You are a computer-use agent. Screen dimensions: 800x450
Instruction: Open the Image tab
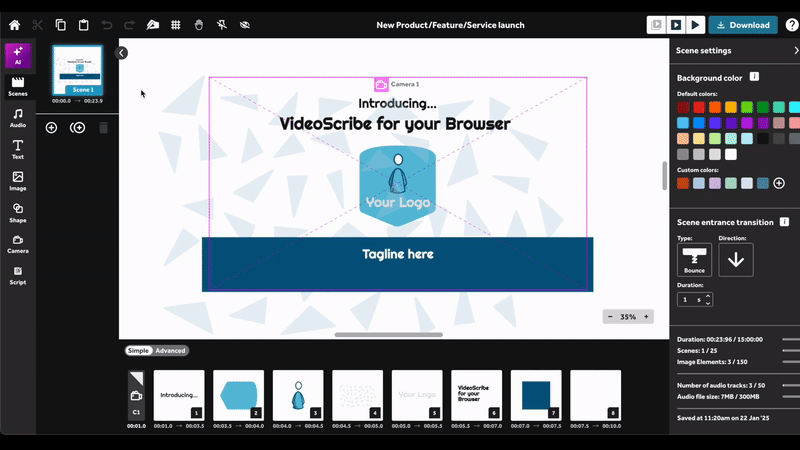(x=18, y=181)
